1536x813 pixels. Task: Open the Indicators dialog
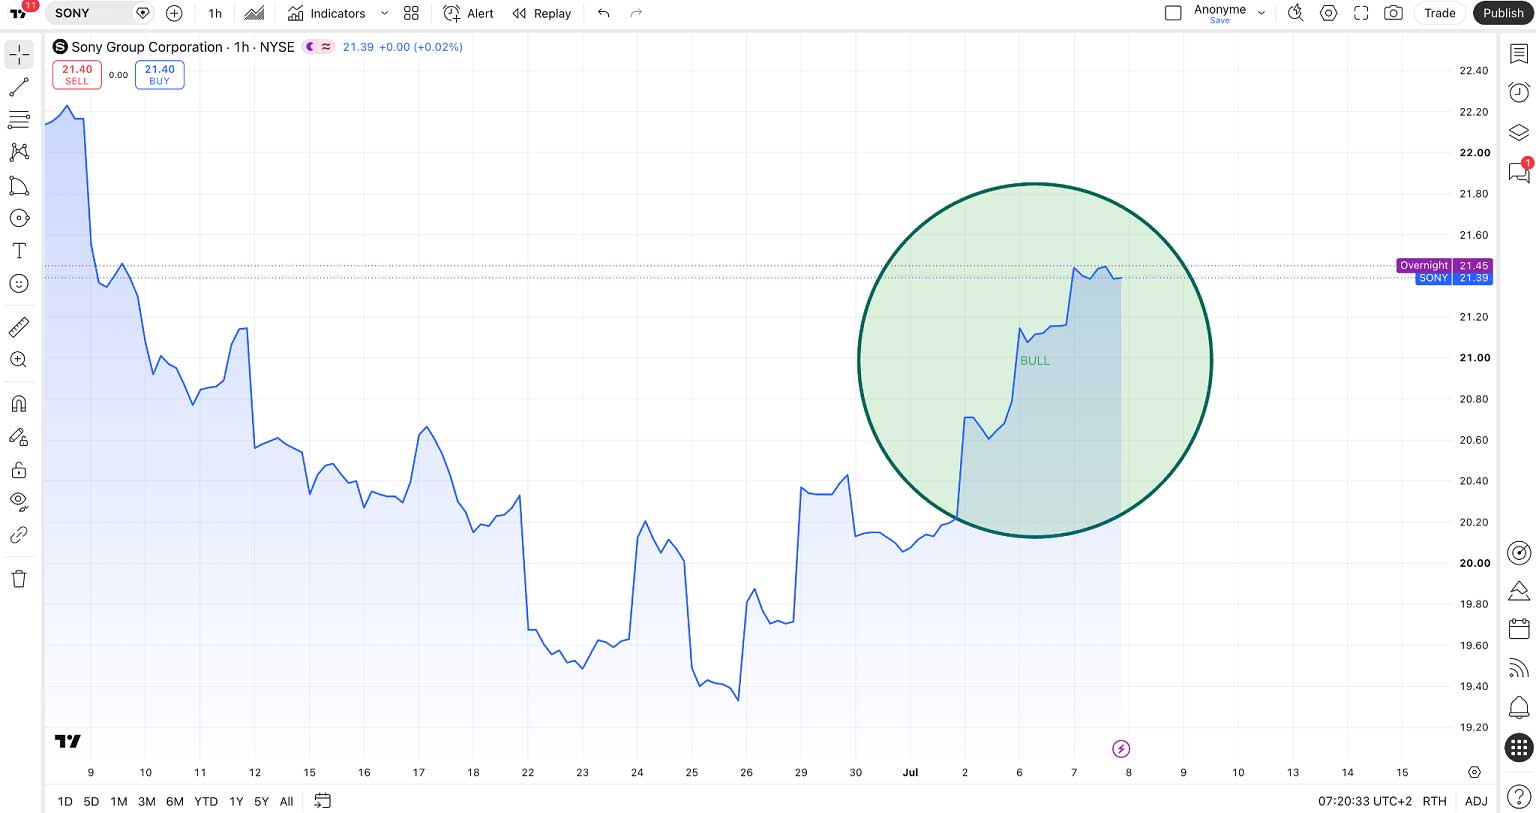click(x=326, y=13)
